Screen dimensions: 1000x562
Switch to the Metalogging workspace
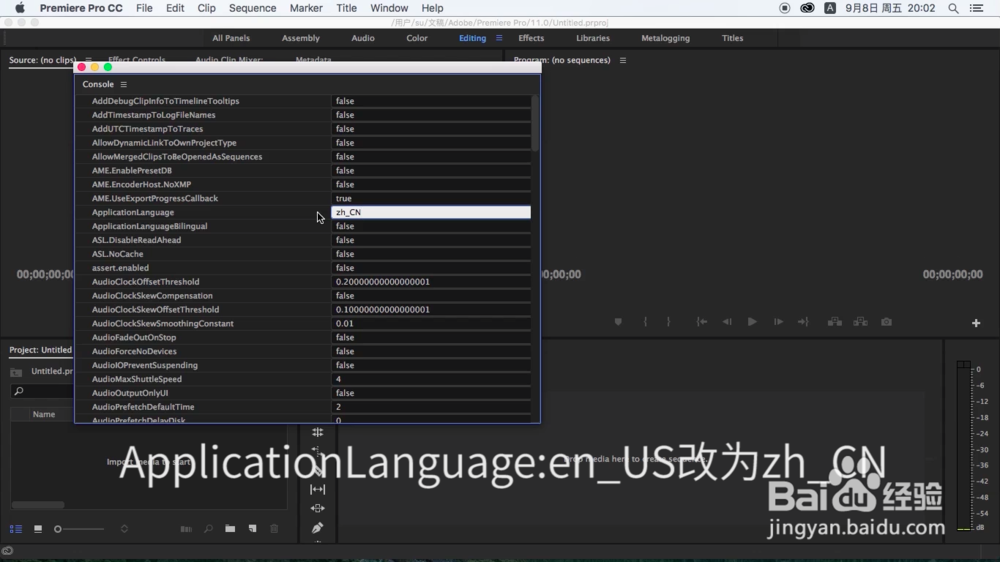(665, 38)
